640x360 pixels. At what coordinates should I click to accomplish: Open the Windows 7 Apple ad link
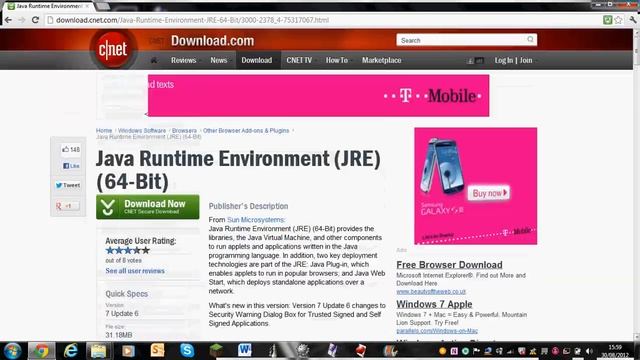[434, 304]
